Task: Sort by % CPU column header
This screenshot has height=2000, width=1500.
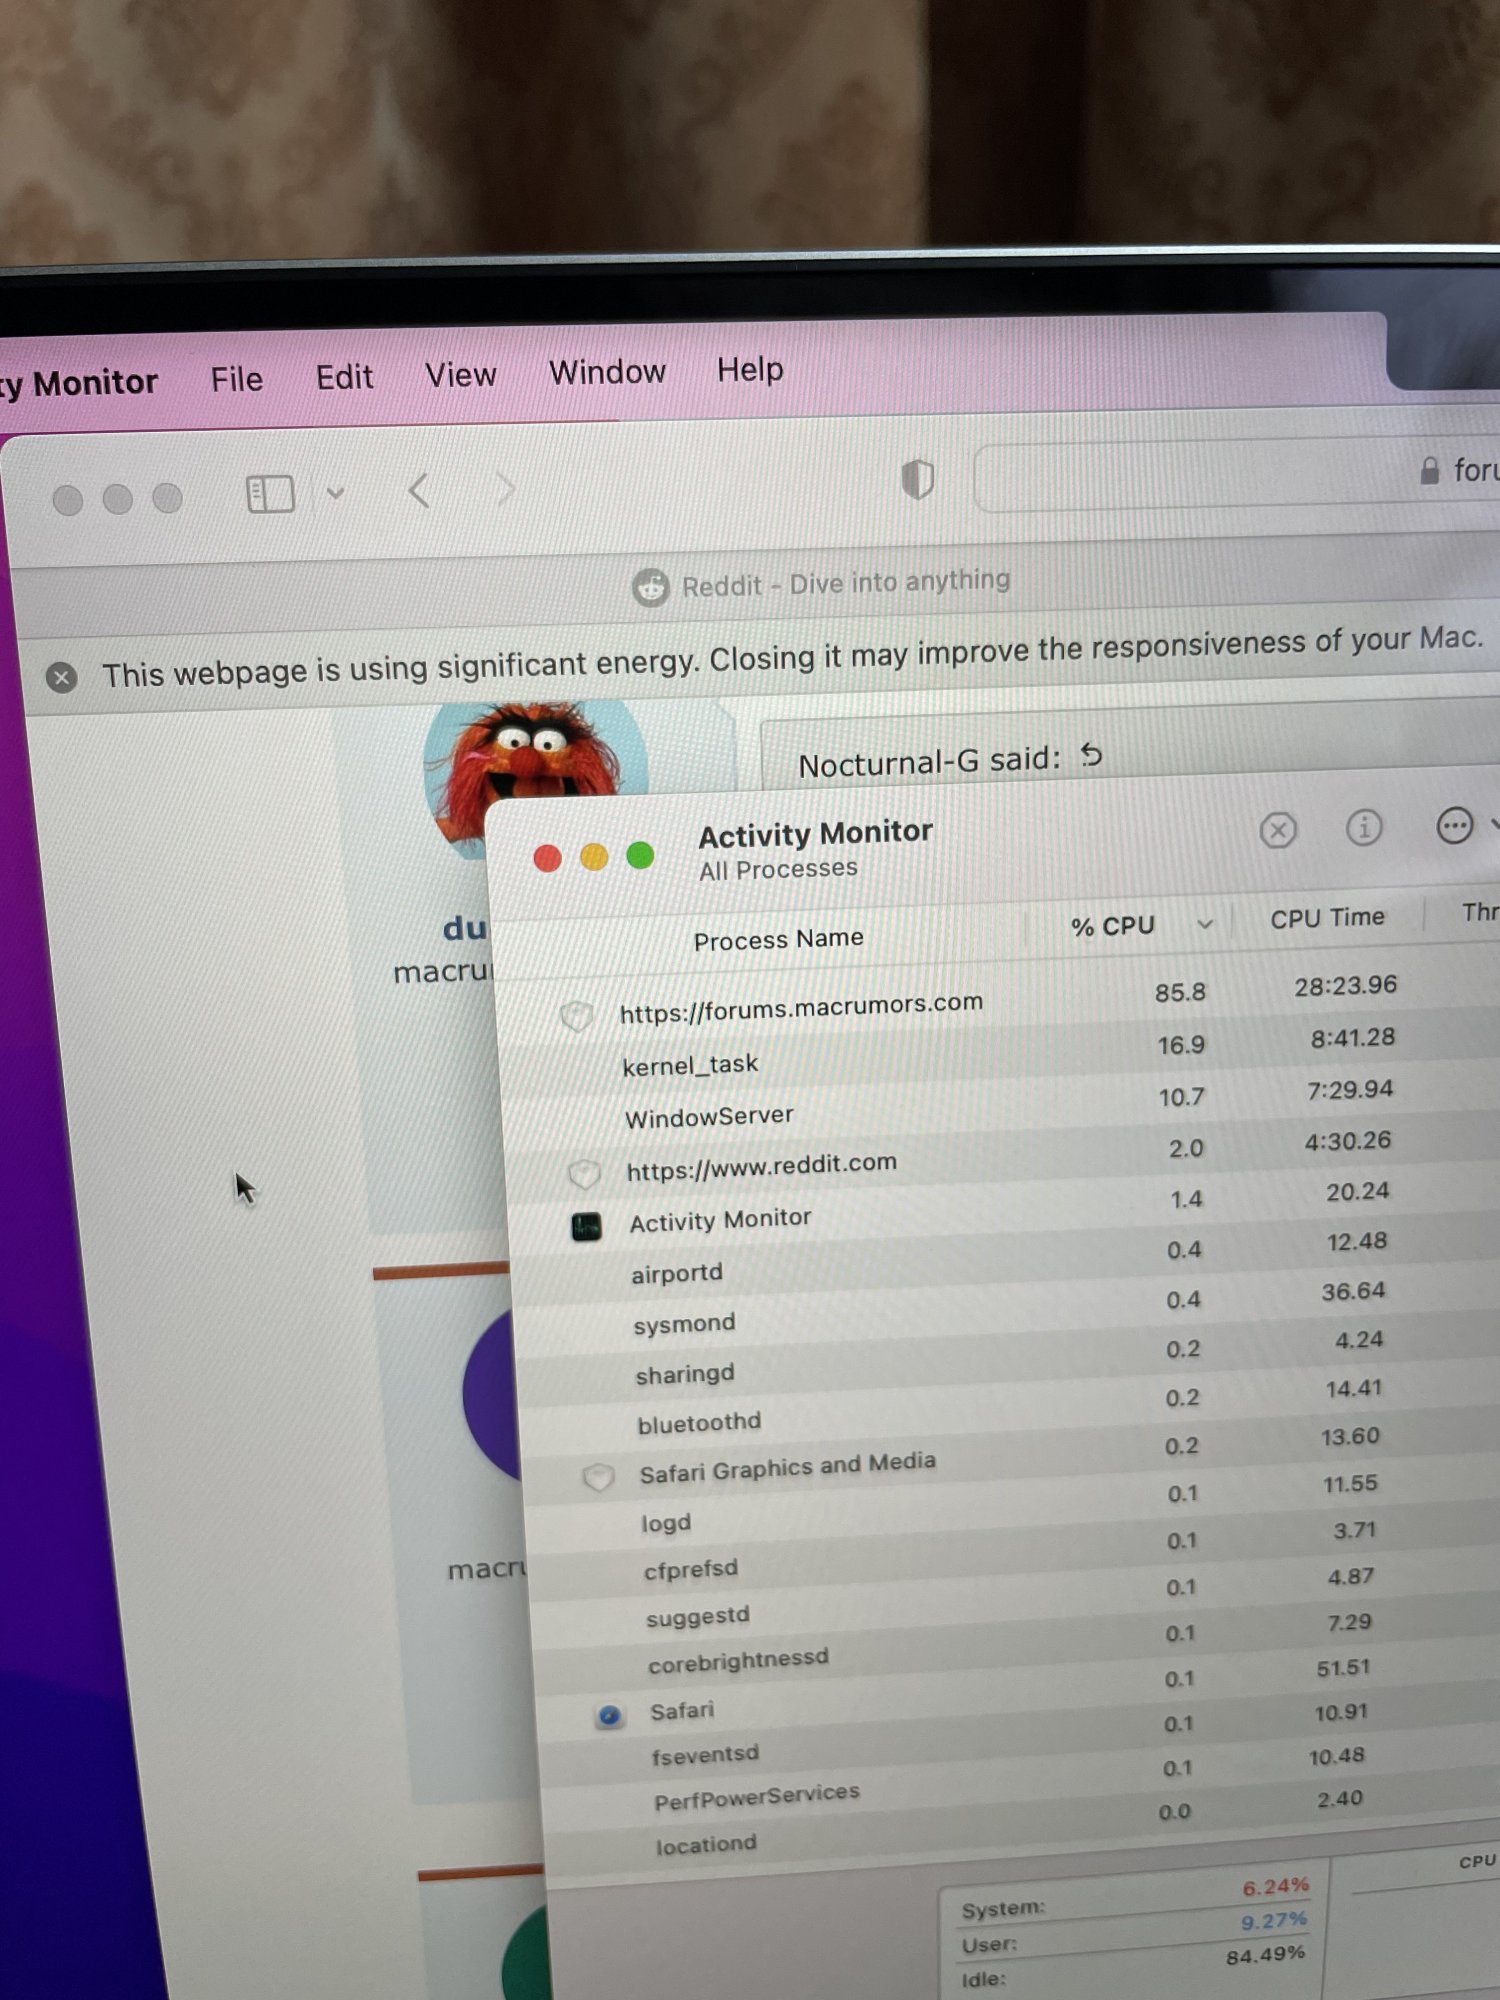Action: coord(1113,926)
